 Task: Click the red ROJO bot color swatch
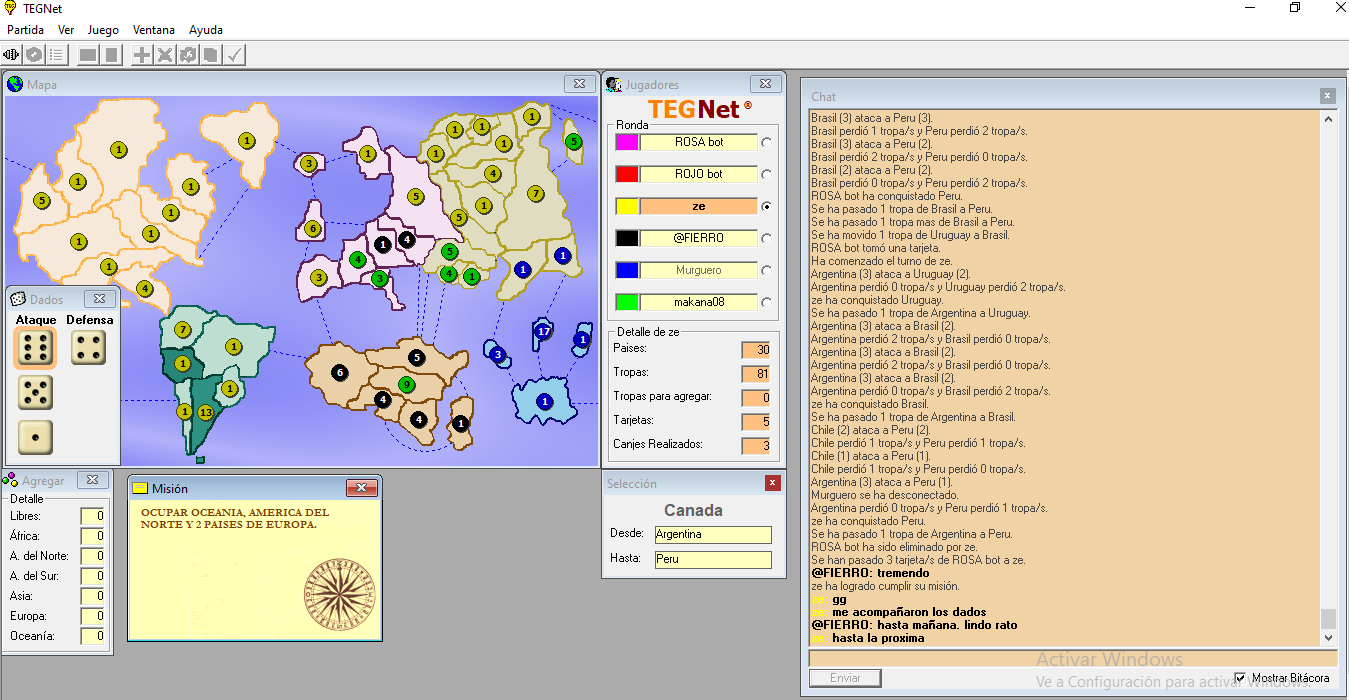[627, 174]
